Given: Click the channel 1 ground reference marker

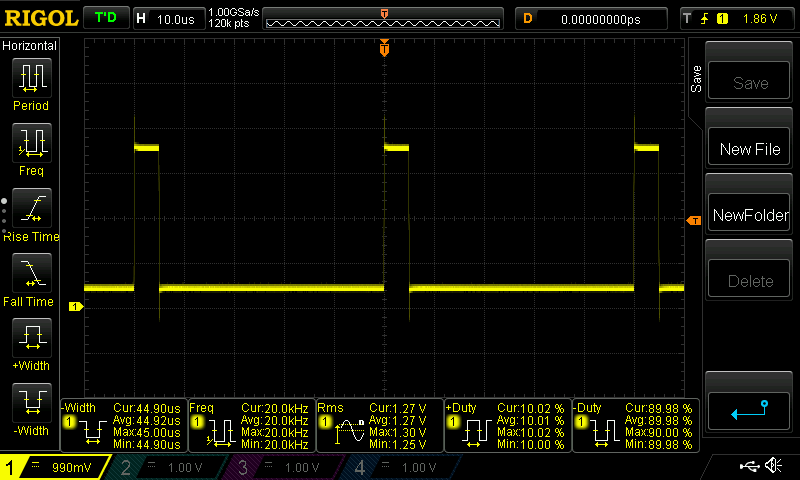Looking at the screenshot, I should (x=76, y=307).
